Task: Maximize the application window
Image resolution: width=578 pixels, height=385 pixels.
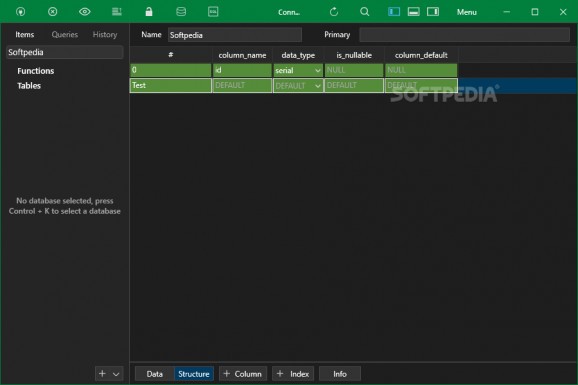Action: (x=535, y=12)
